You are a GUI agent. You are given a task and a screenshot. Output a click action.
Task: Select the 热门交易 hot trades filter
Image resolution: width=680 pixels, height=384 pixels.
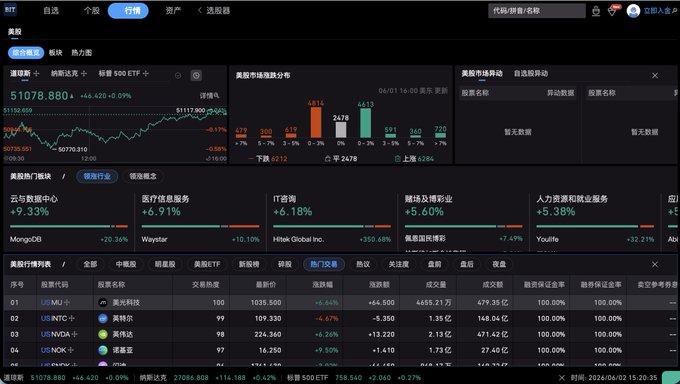pos(324,264)
